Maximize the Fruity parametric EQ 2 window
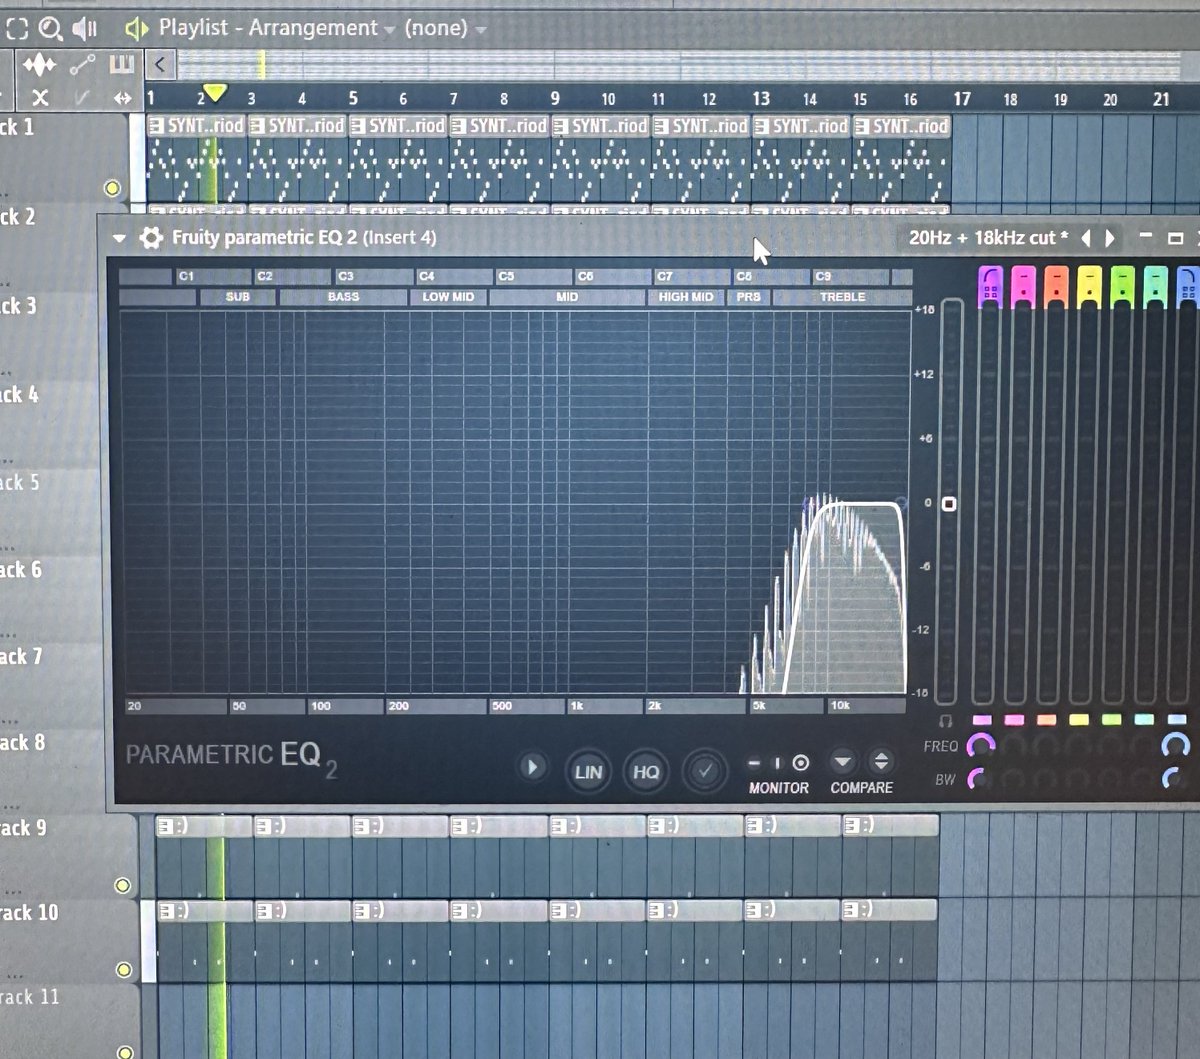Image resolution: width=1200 pixels, height=1059 pixels. (1175, 238)
